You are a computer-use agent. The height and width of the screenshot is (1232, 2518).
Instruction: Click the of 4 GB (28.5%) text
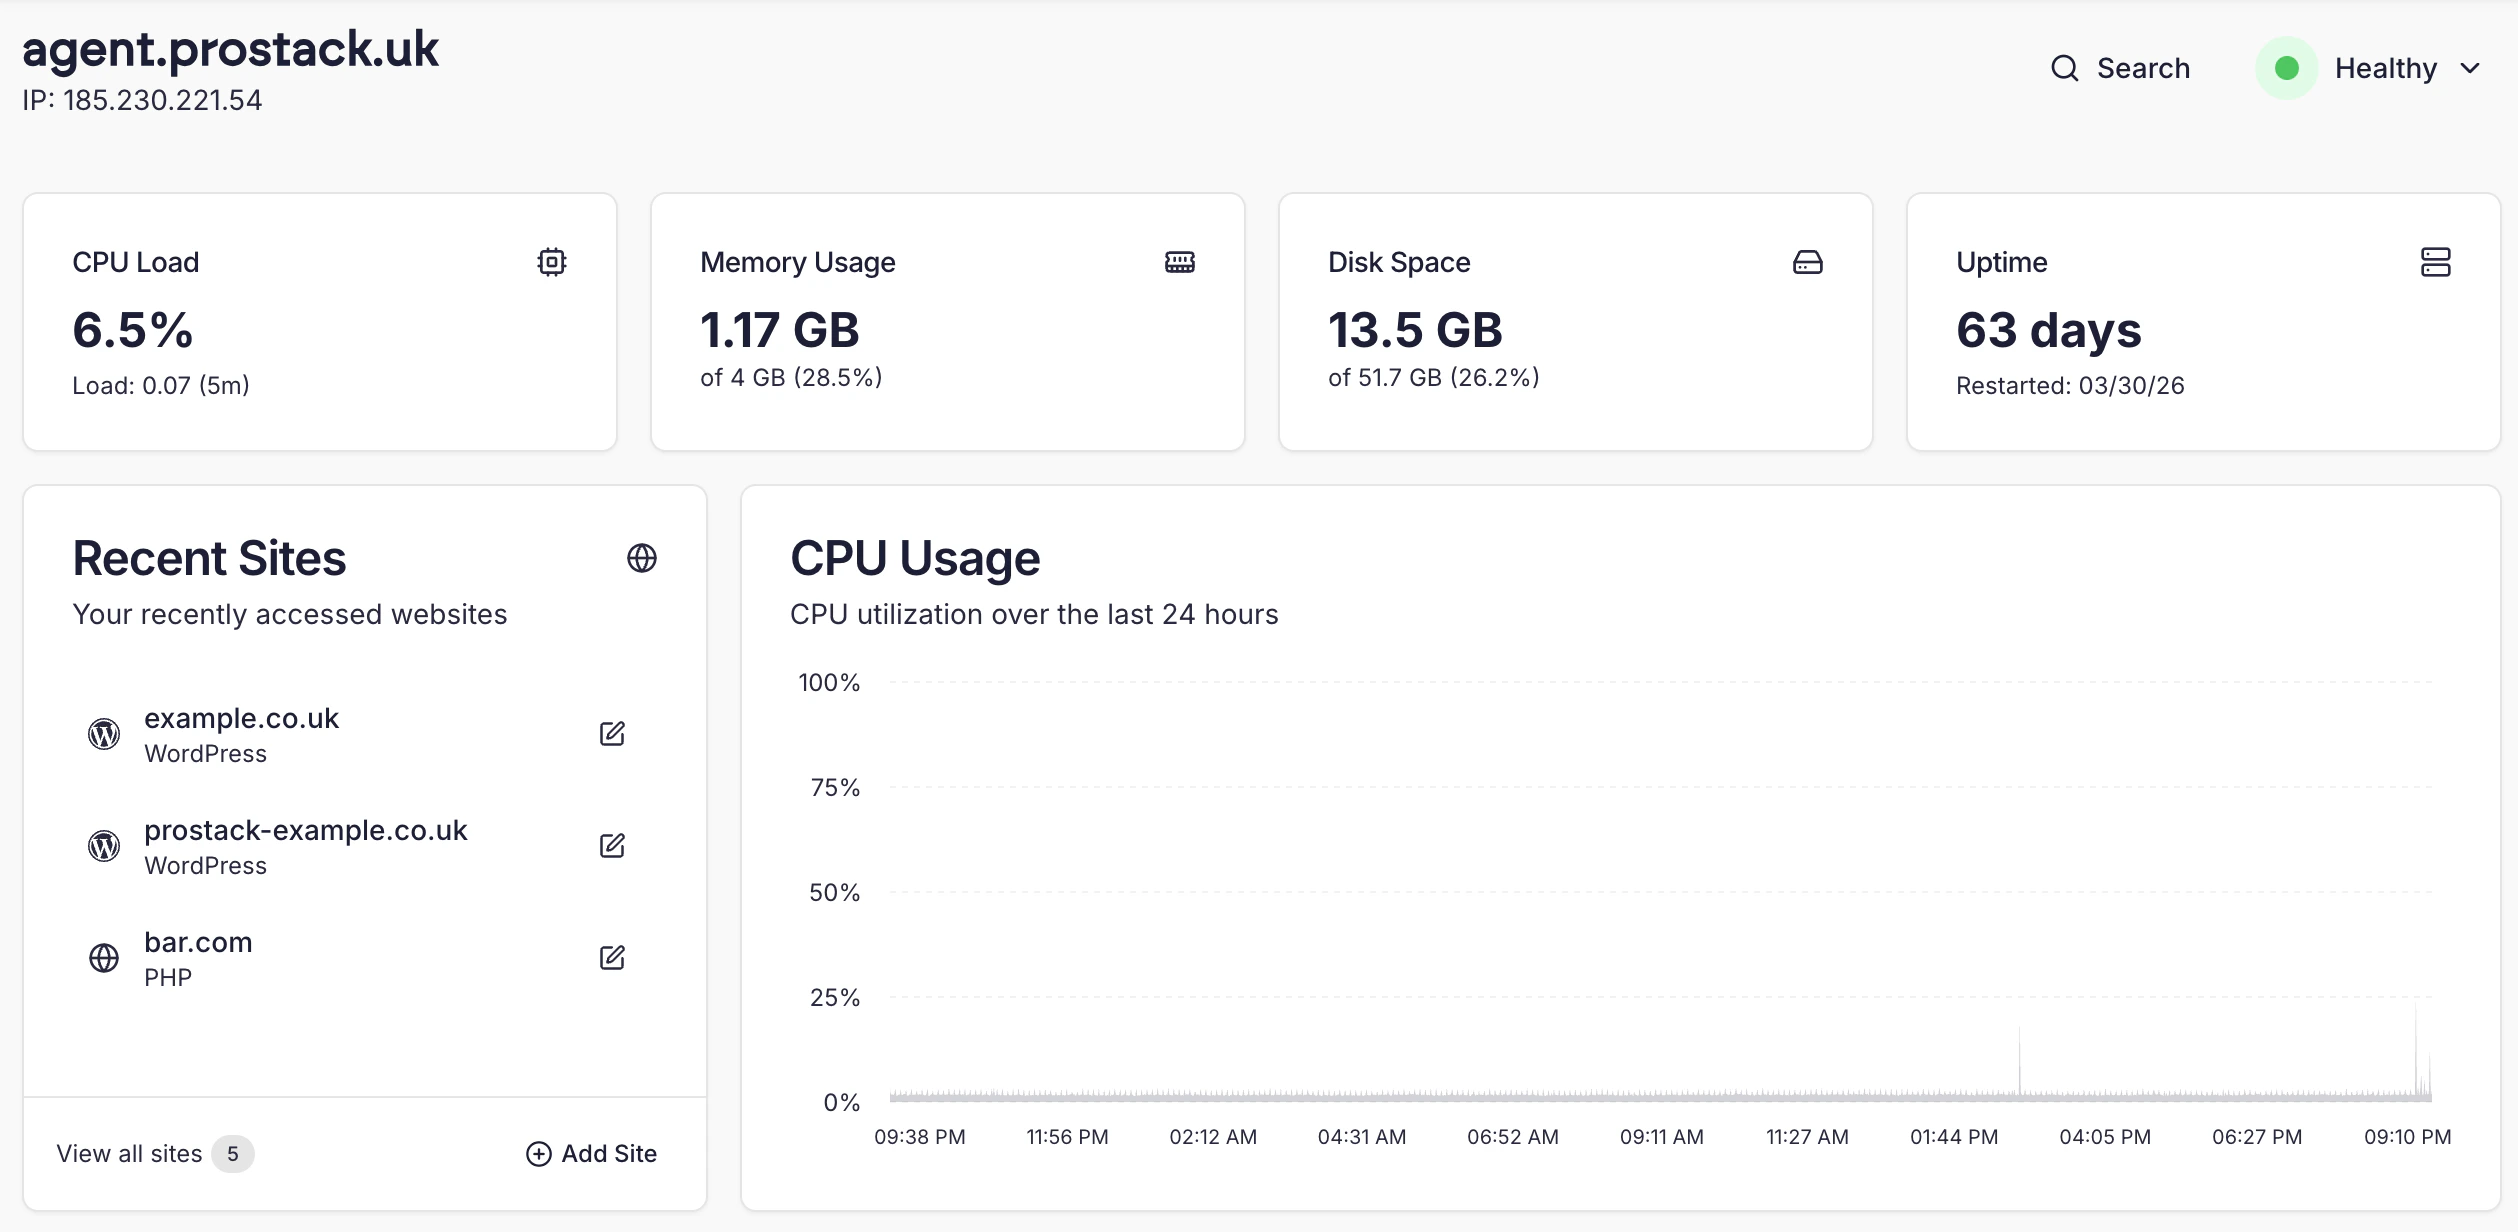pyautogui.click(x=791, y=378)
